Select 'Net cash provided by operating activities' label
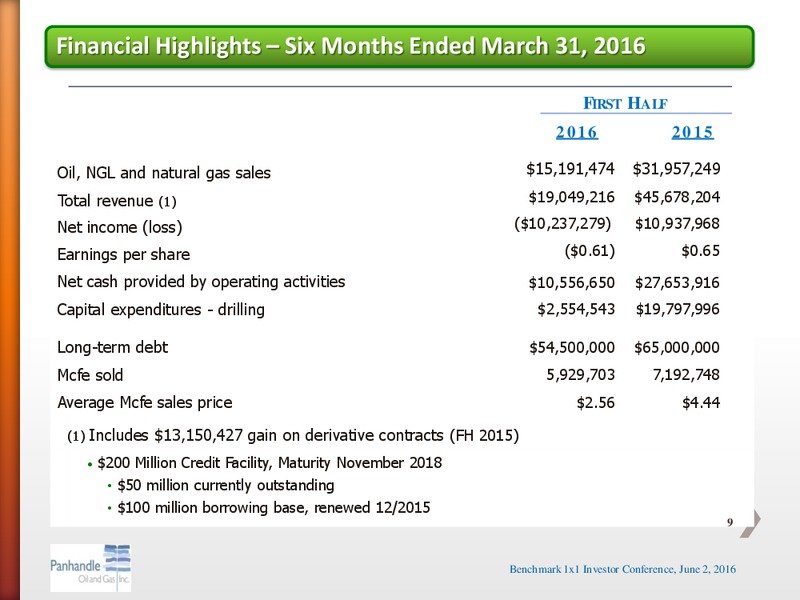The width and height of the screenshot is (800, 600). [201, 282]
